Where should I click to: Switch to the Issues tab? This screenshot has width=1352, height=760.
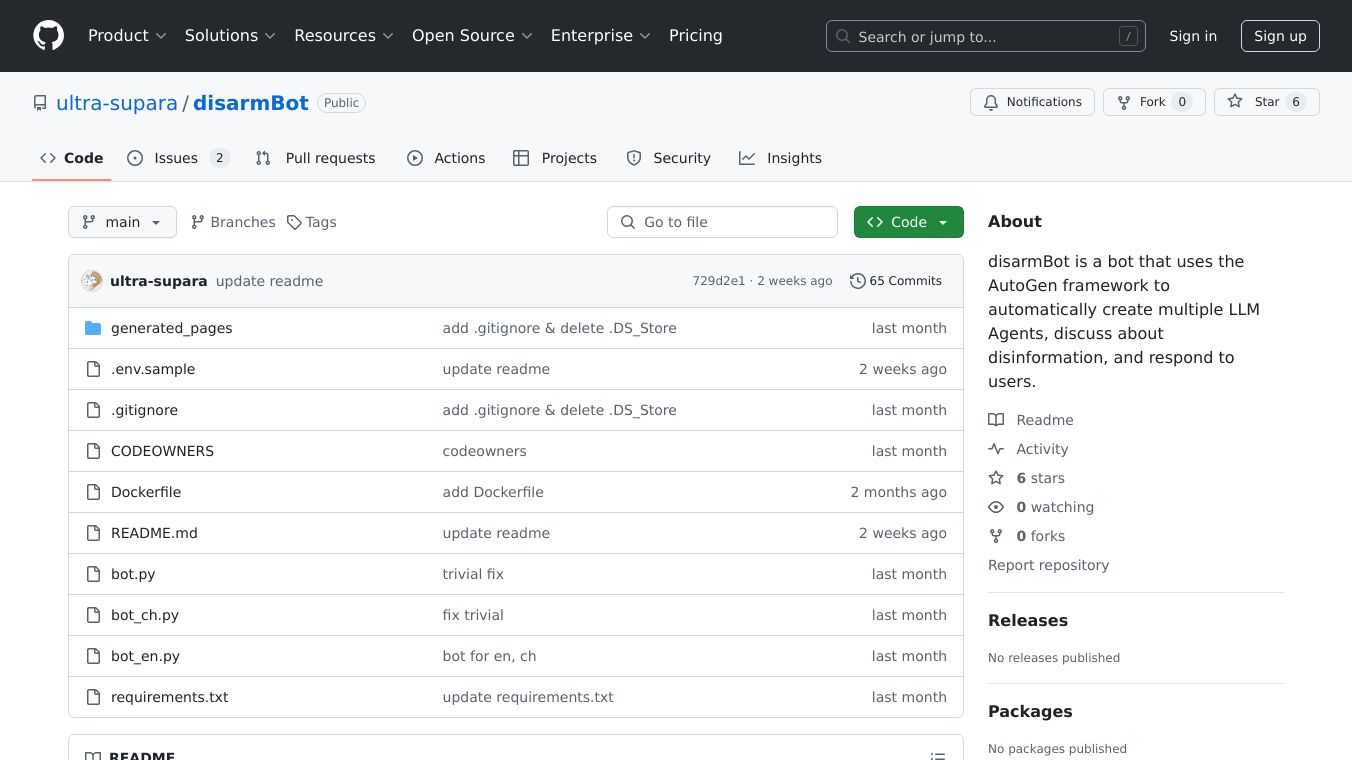[x=178, y=158]
